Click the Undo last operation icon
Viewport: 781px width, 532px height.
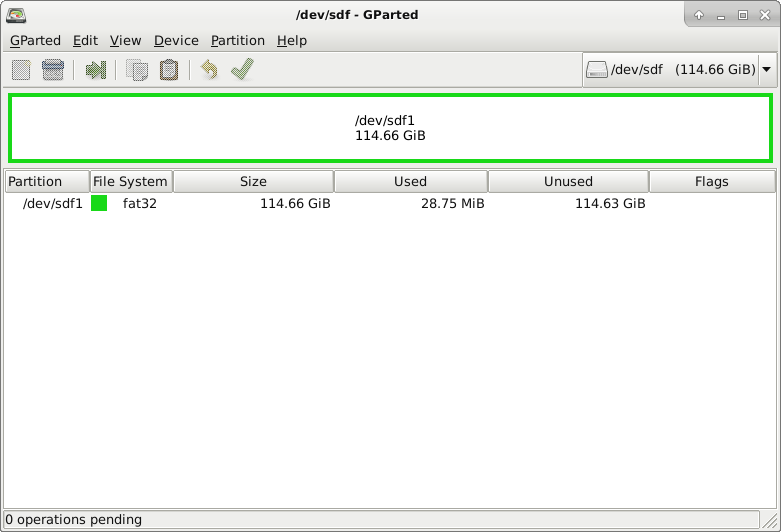pyautogui.click(x=209, y=70)
